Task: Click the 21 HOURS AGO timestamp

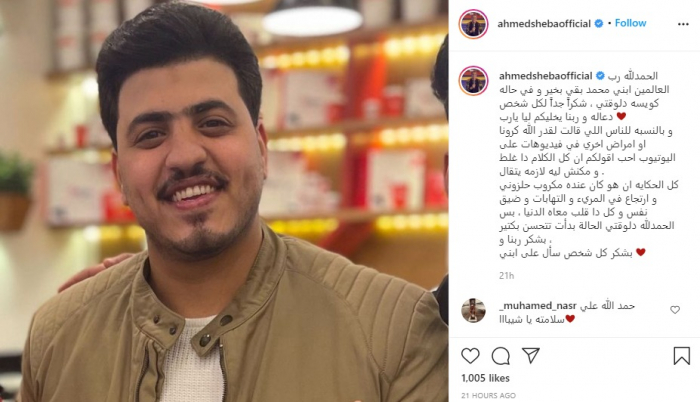Action: 488,396
